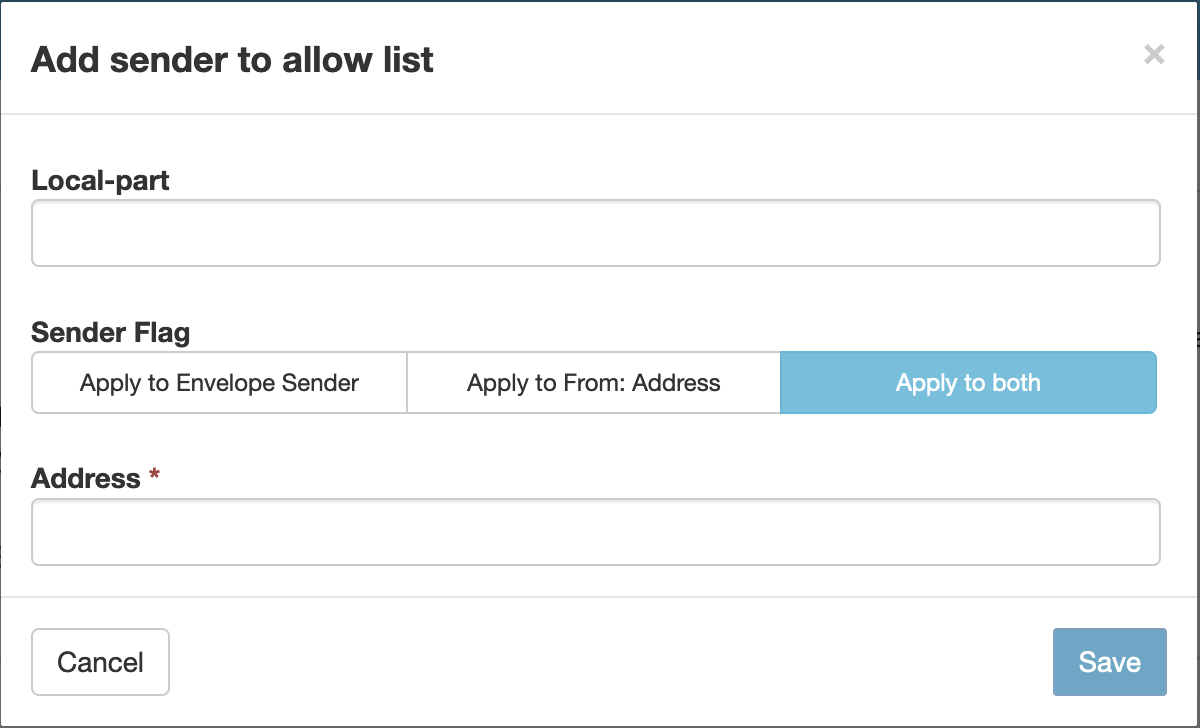Click the Address field label
This screenshot has height=728, width=1200.
(x=86, y=478)
